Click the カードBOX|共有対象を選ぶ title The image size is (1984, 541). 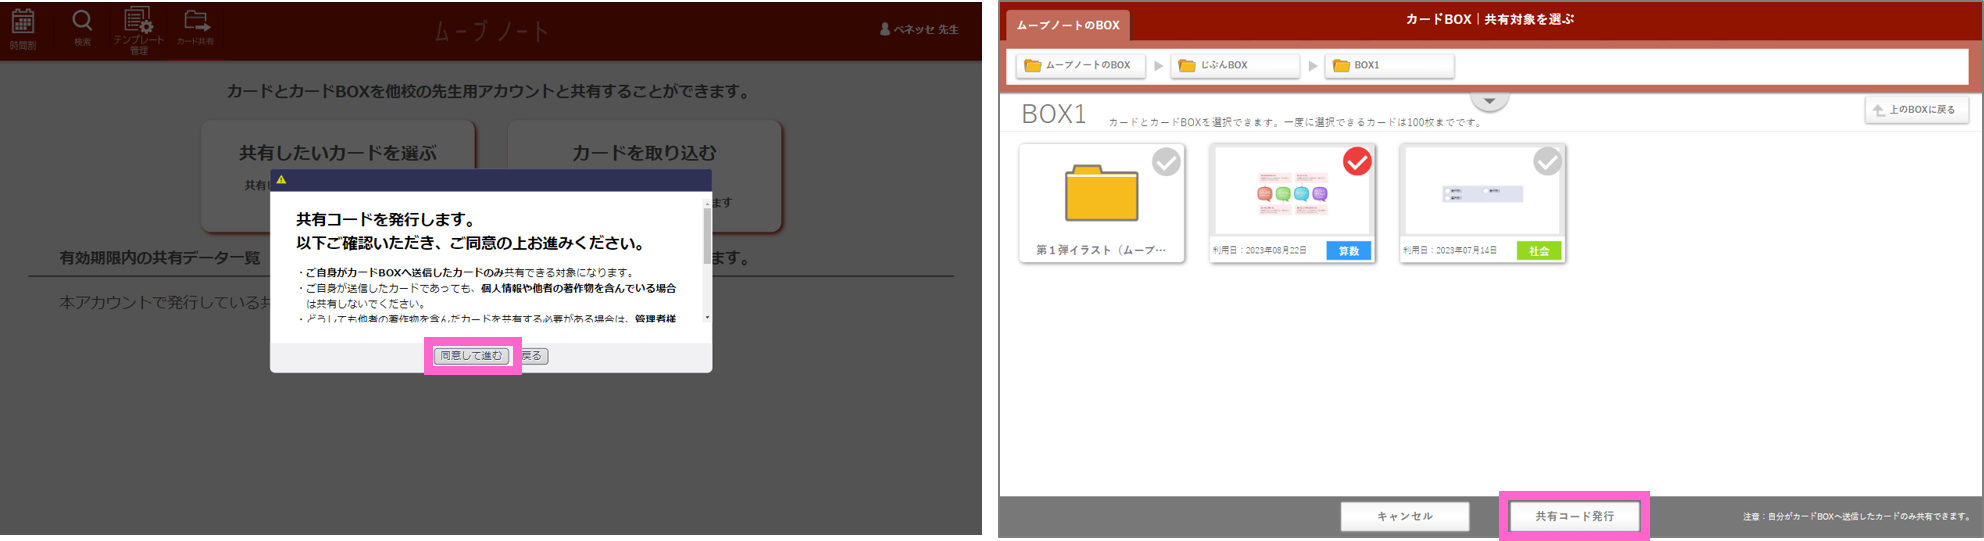point(1489,19)
